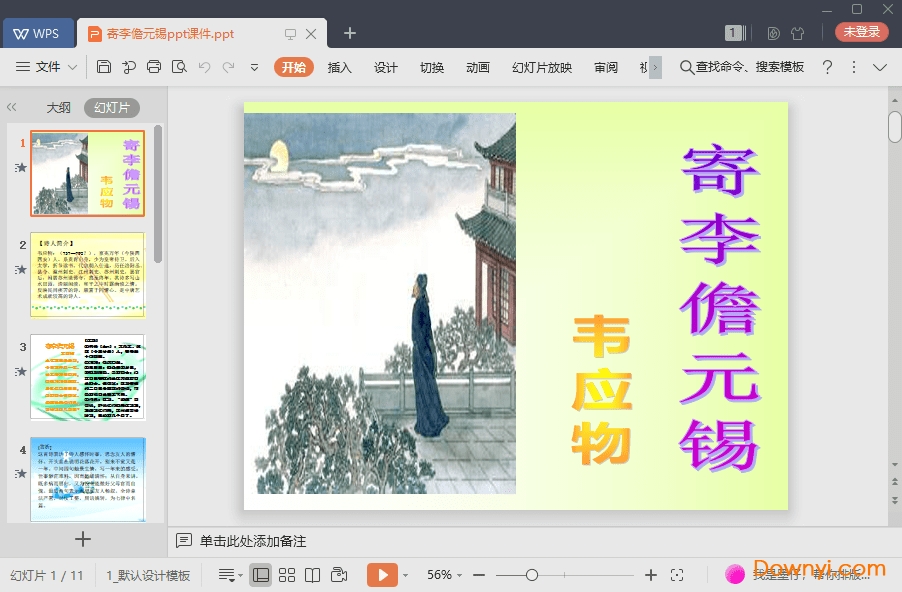Switch to reading view layout
The width and height of the screenshot is (902, 592).
point(313,575)
